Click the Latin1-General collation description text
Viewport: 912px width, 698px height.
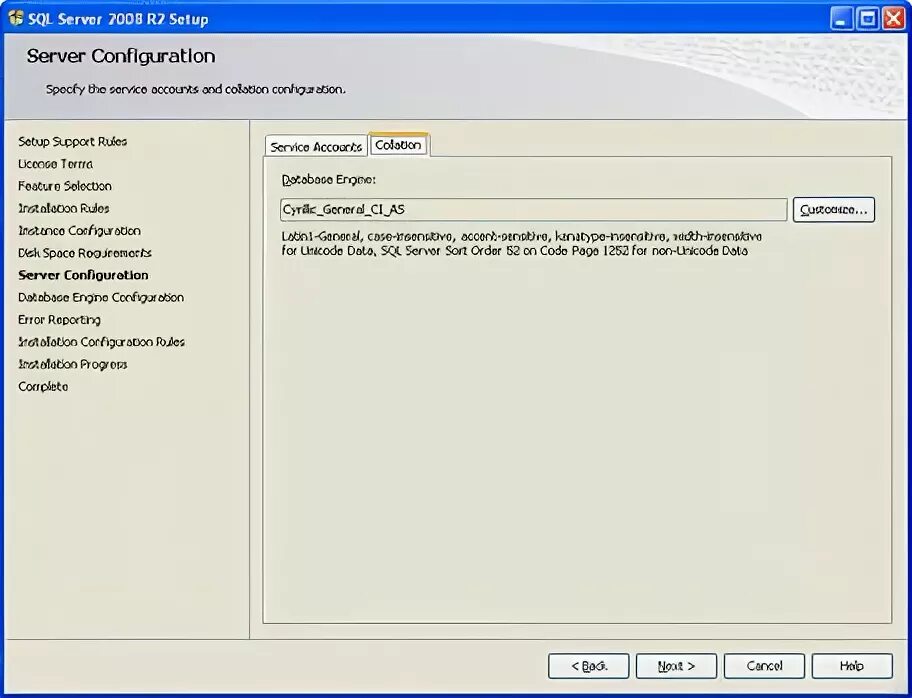(522, 244)
